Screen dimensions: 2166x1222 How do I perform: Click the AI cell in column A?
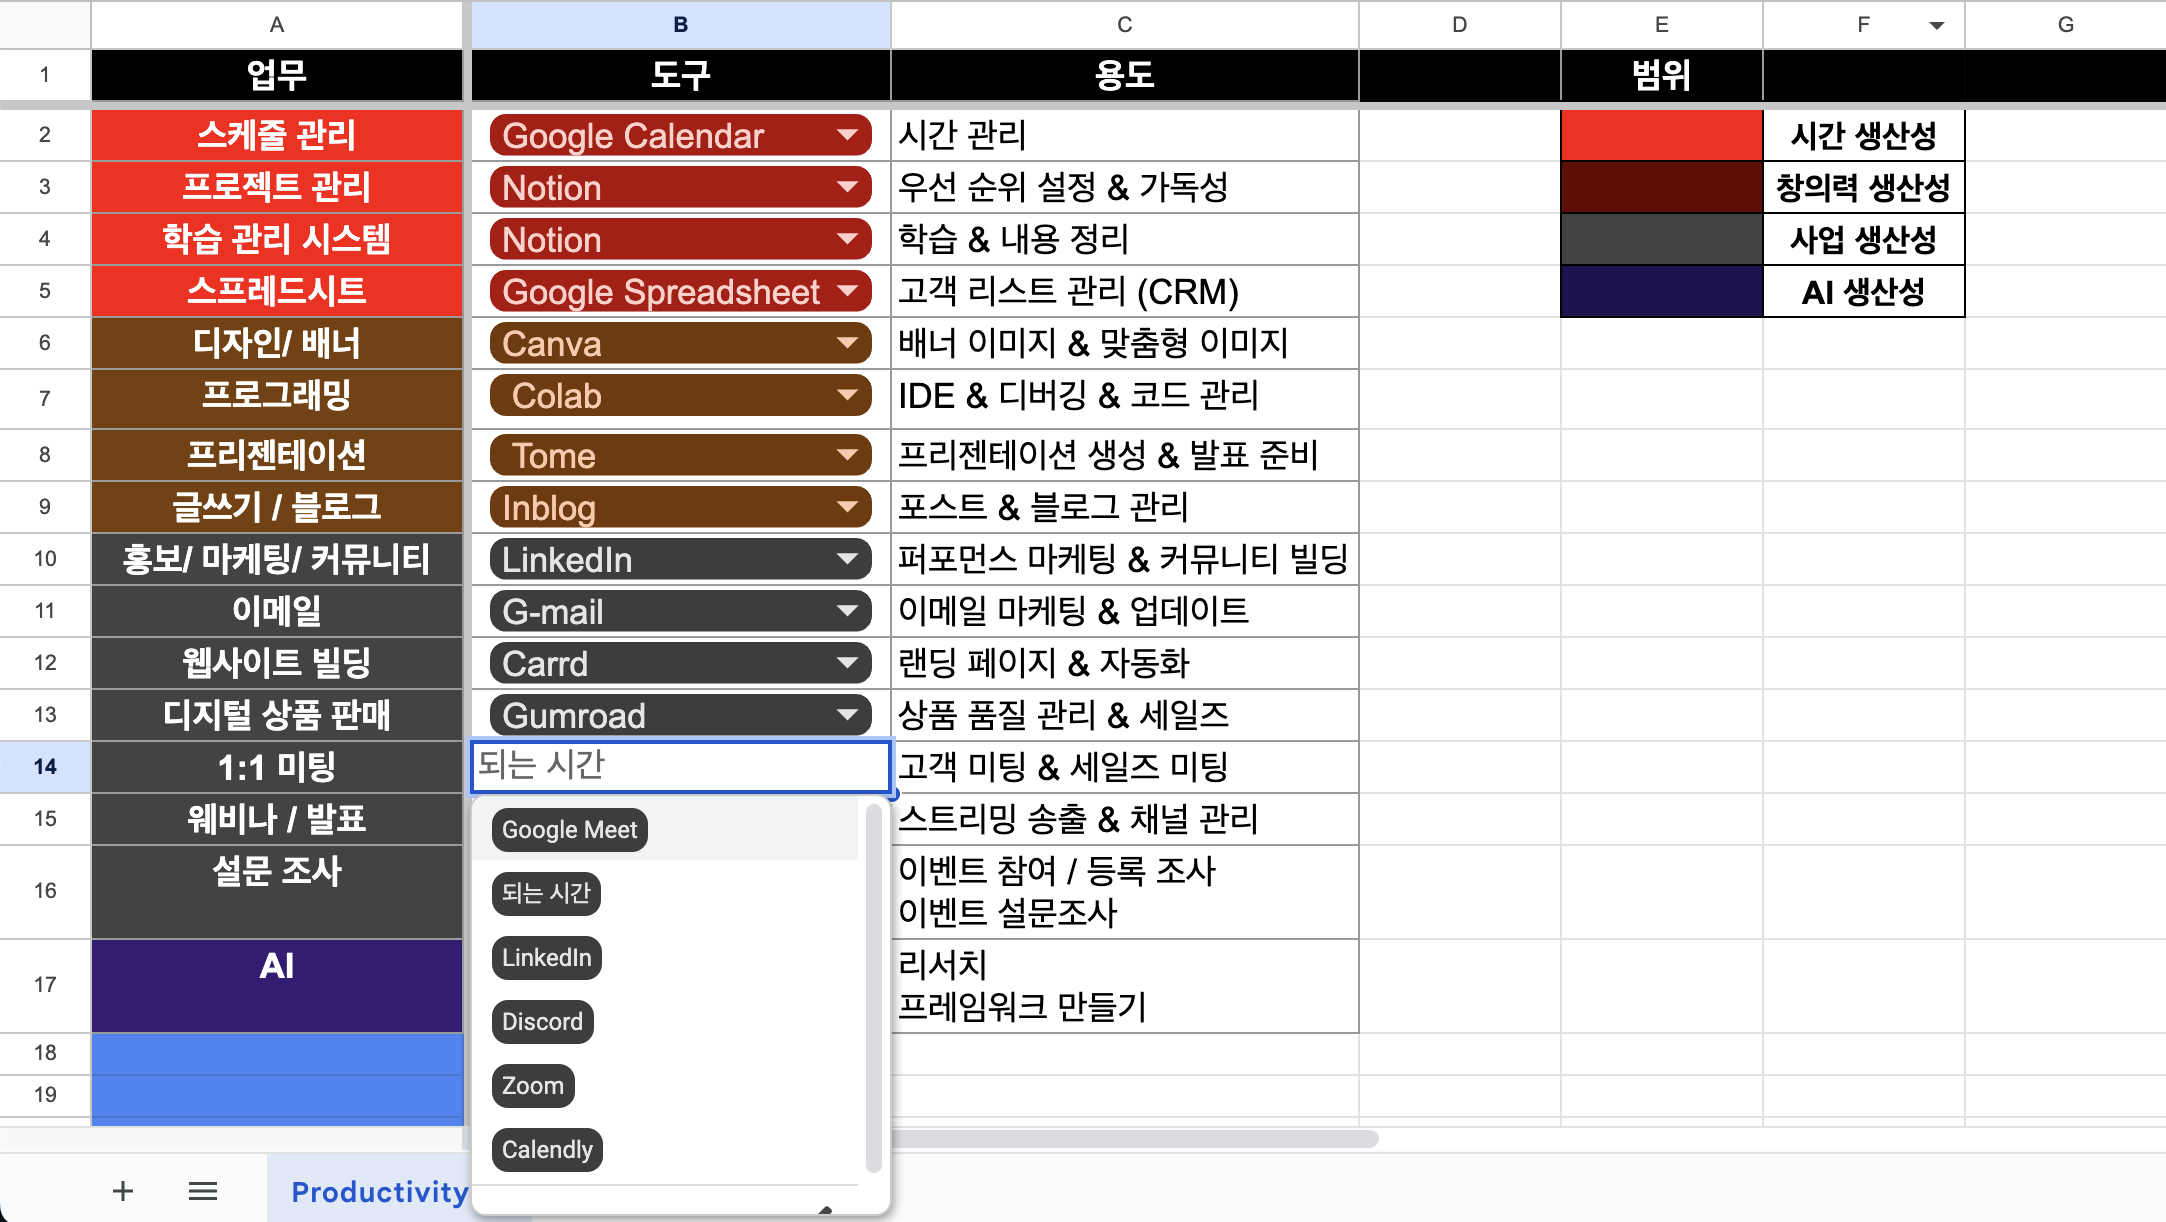pyautogui.click(x=277, y=985)
